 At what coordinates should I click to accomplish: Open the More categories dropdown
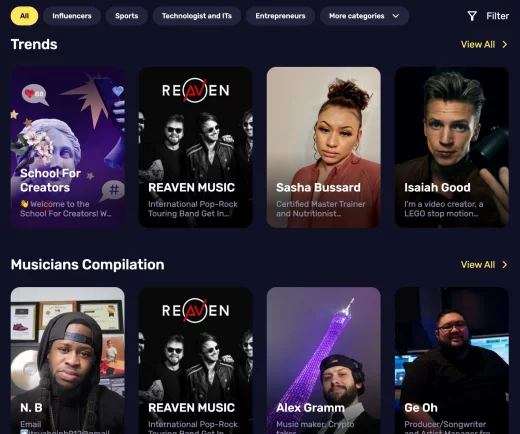point(364,16)
